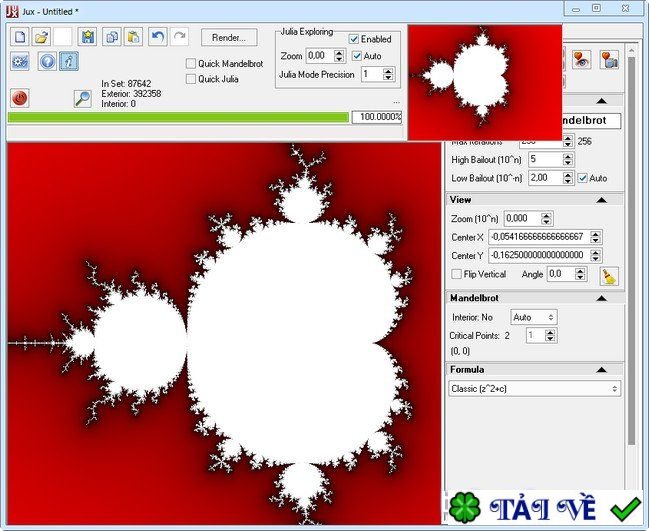Image resolution: width=649 pixels, height=531 pixels.
Task: Enable the Quick Julia checkbox
Action: tap(191, 79)
